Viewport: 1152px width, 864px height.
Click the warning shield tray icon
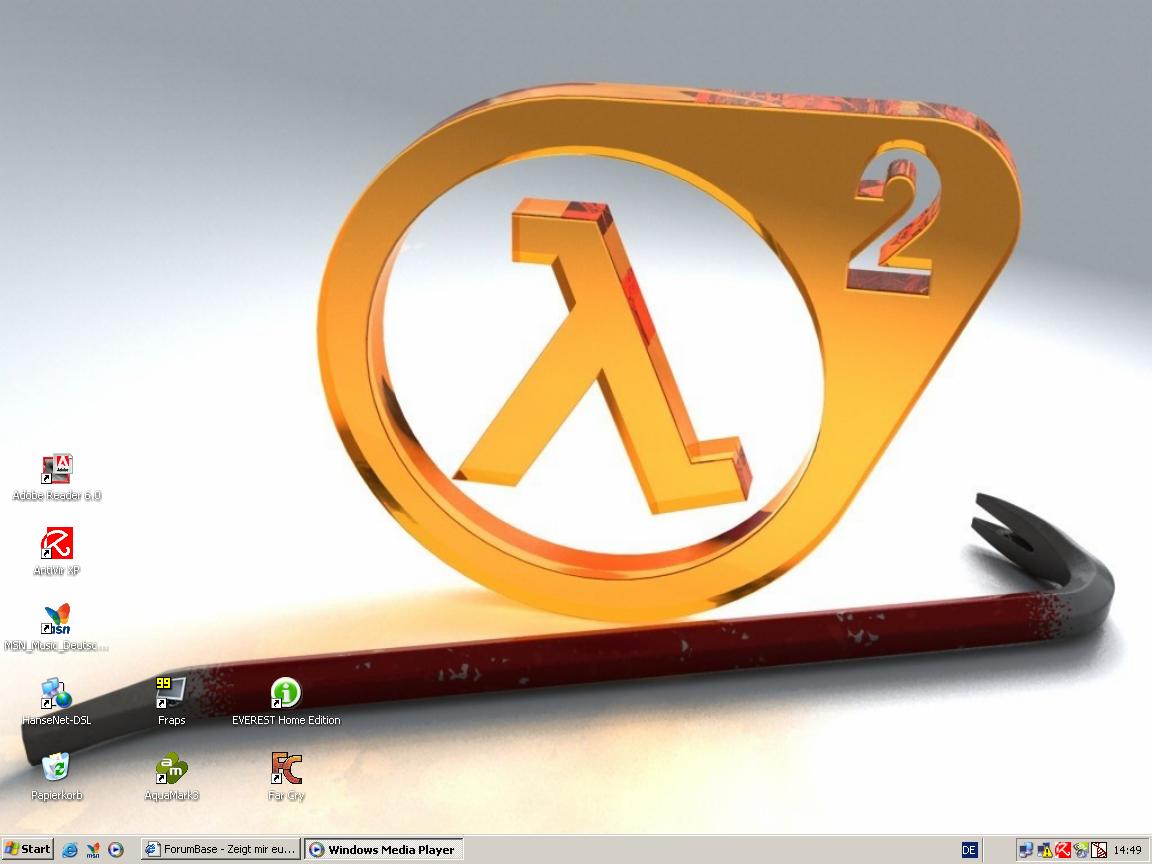pos(1045,850)
